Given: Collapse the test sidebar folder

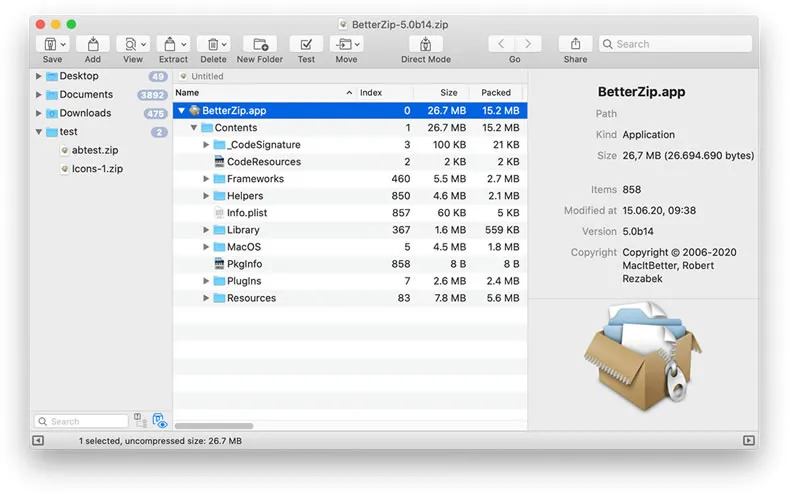Looking at the screenshot, I should (x=38, y=132).
